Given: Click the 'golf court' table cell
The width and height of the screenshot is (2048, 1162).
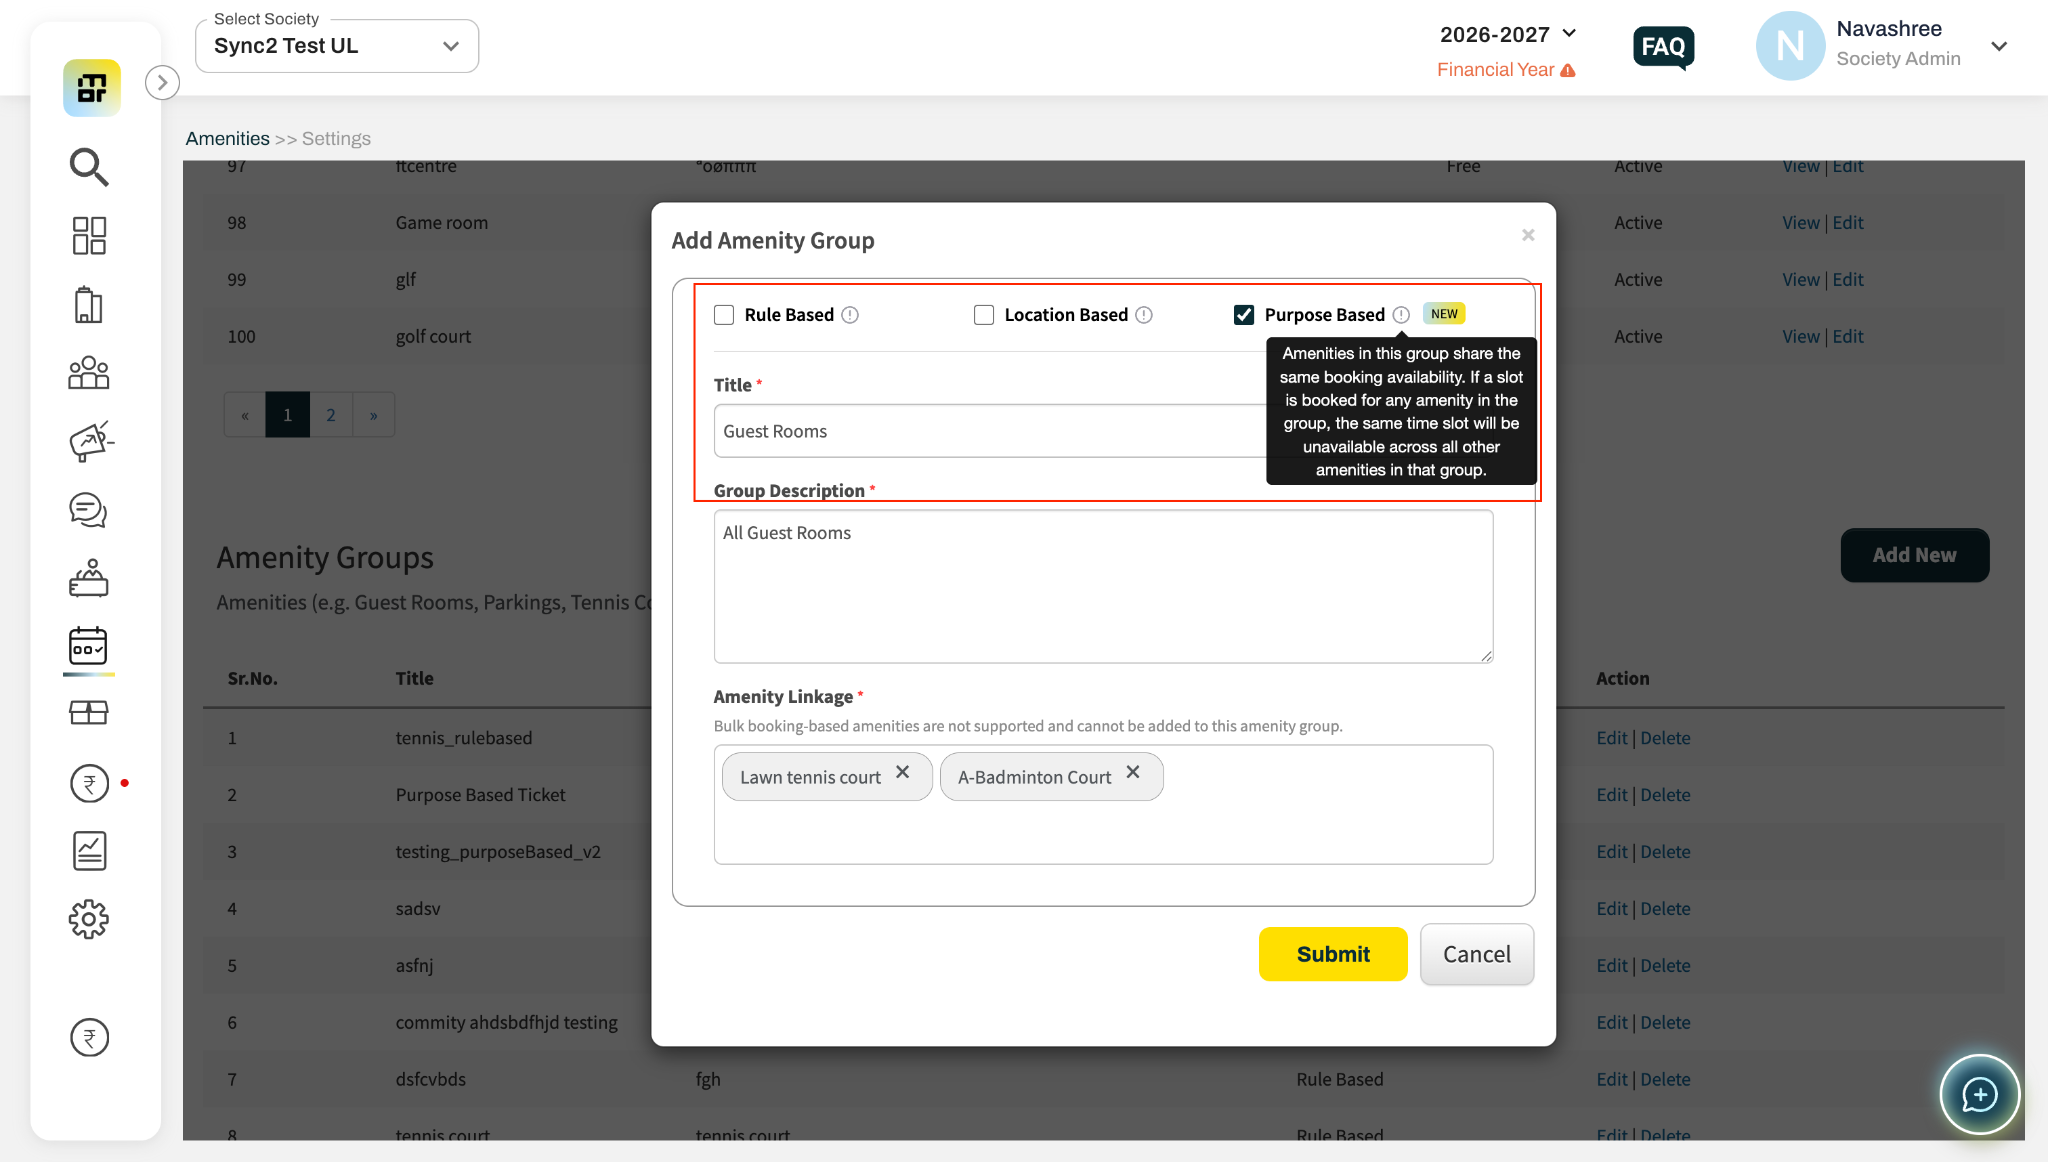Looking at the screenshot, I should 433,337.
